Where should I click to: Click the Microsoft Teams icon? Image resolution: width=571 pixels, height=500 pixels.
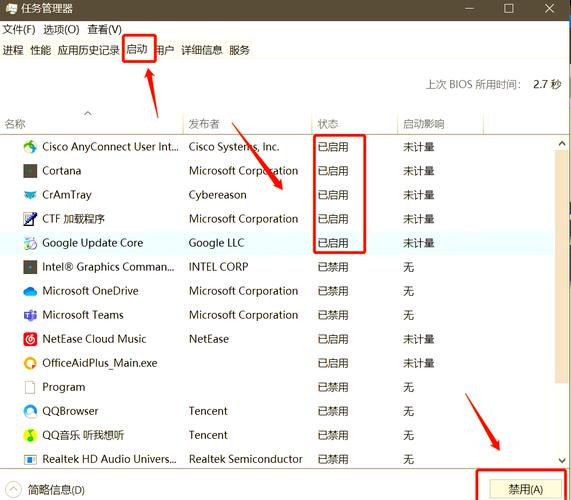[30, 315]
